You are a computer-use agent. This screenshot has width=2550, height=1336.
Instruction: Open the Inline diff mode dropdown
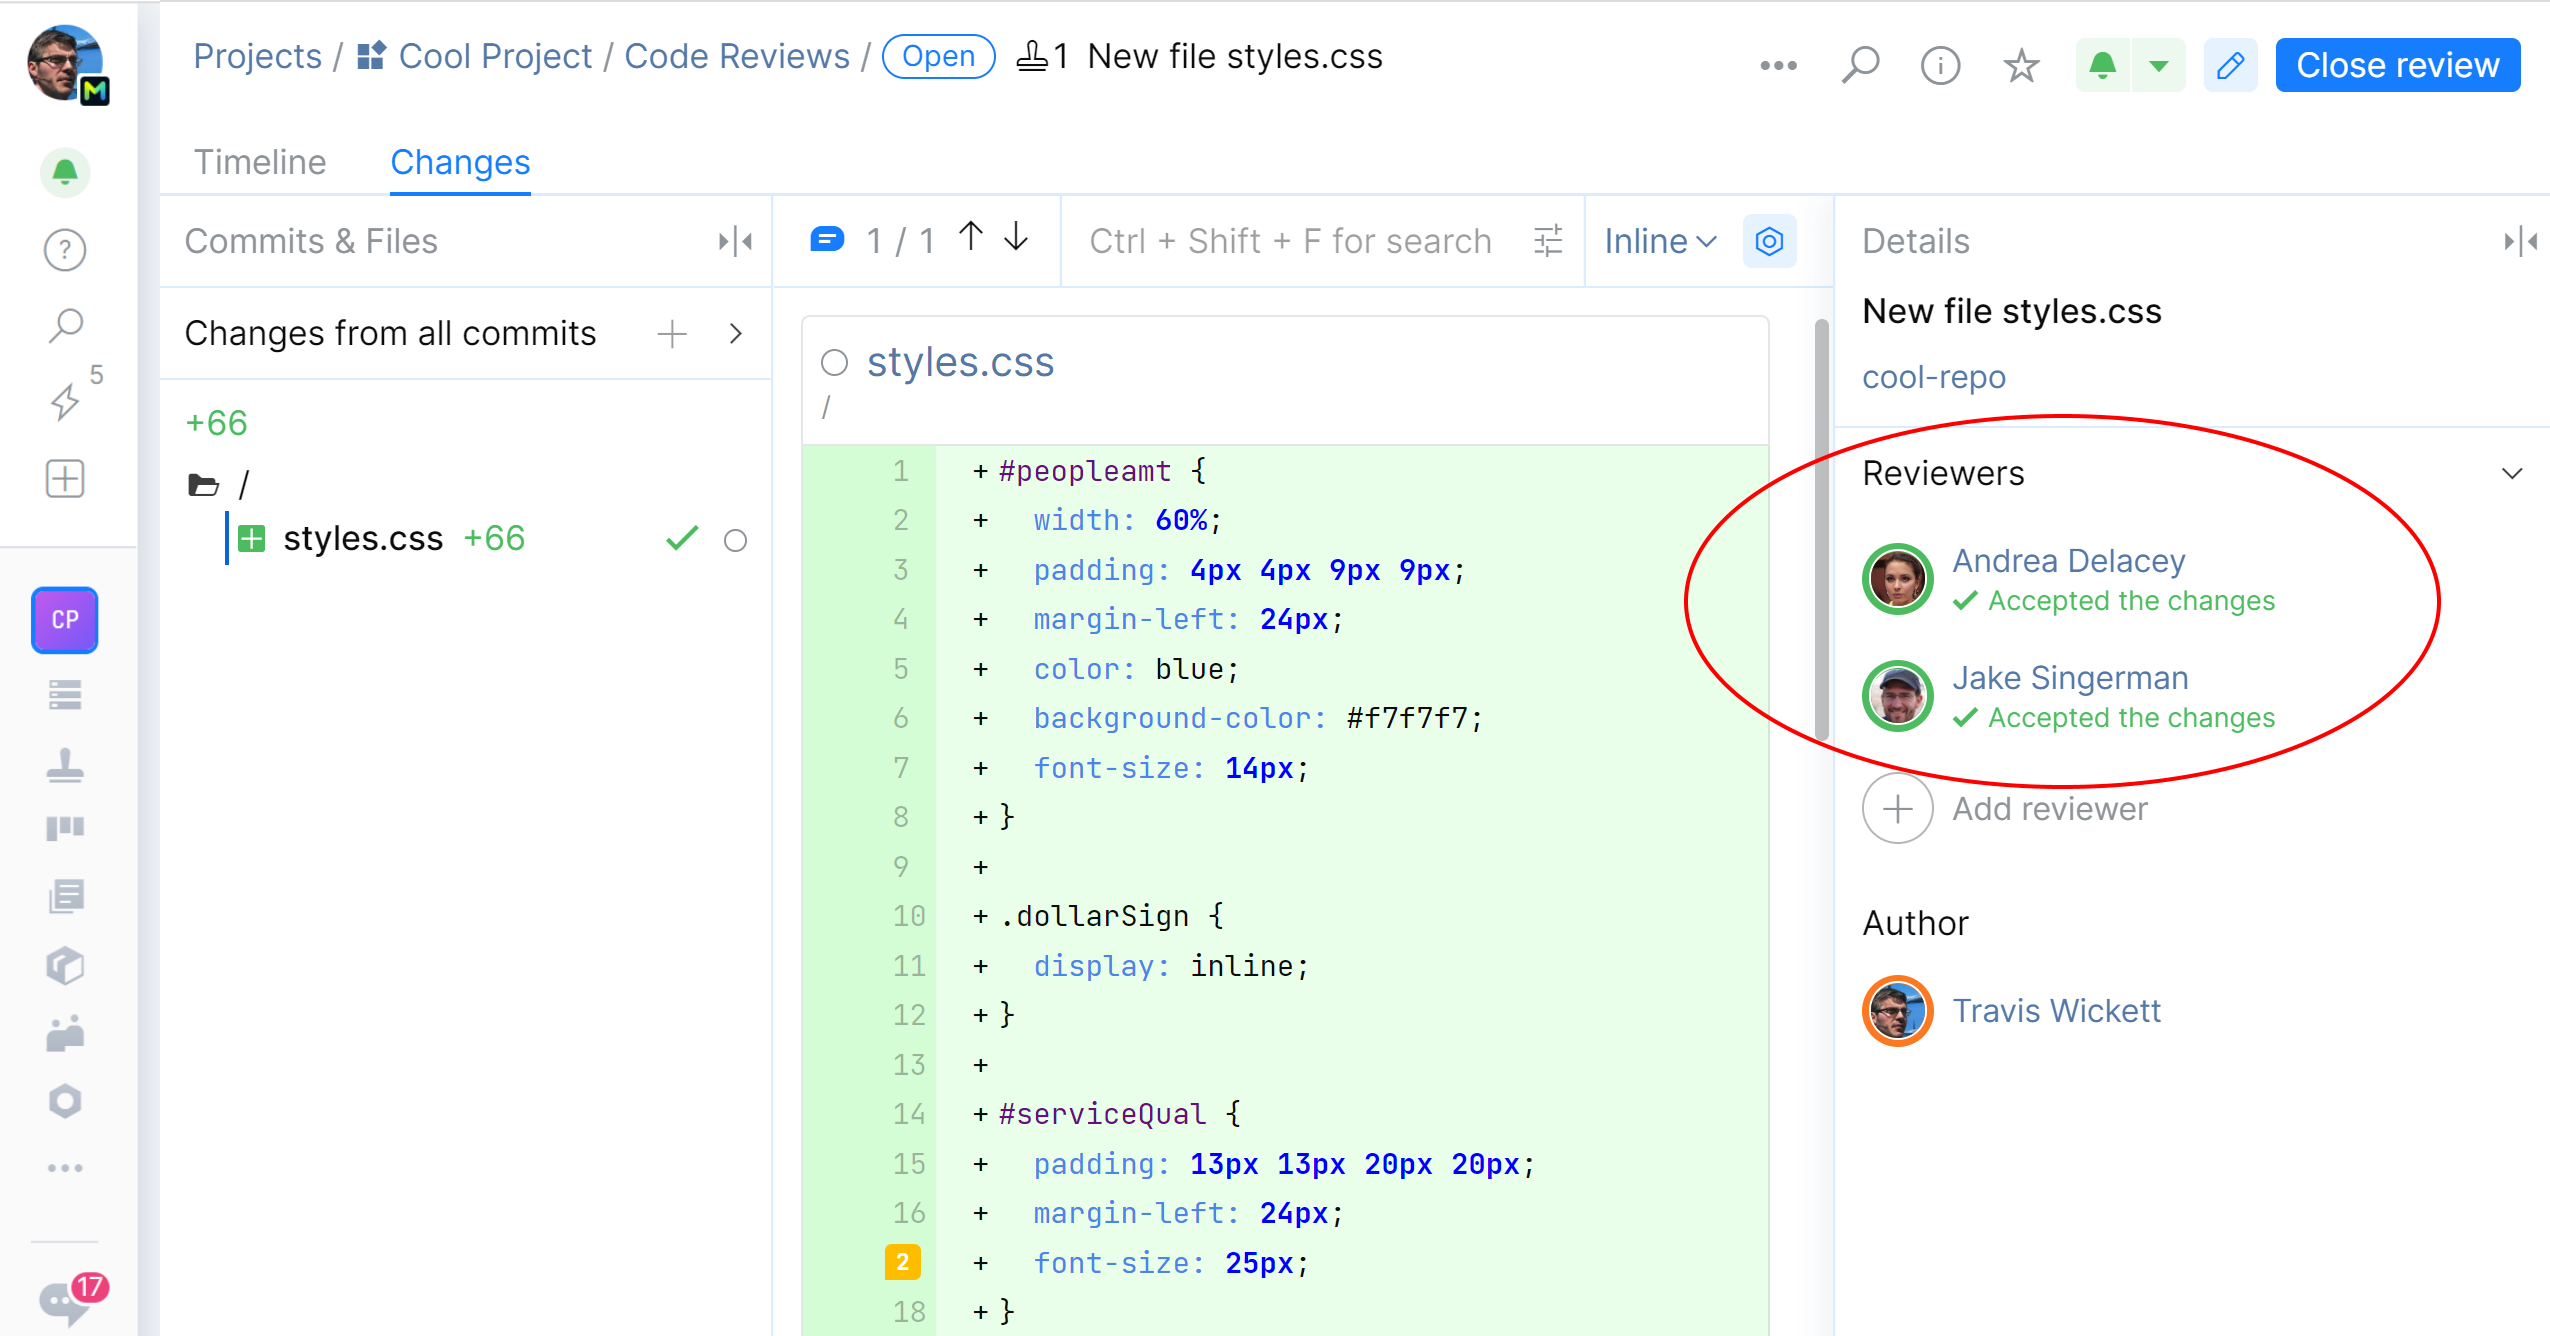1660,241
